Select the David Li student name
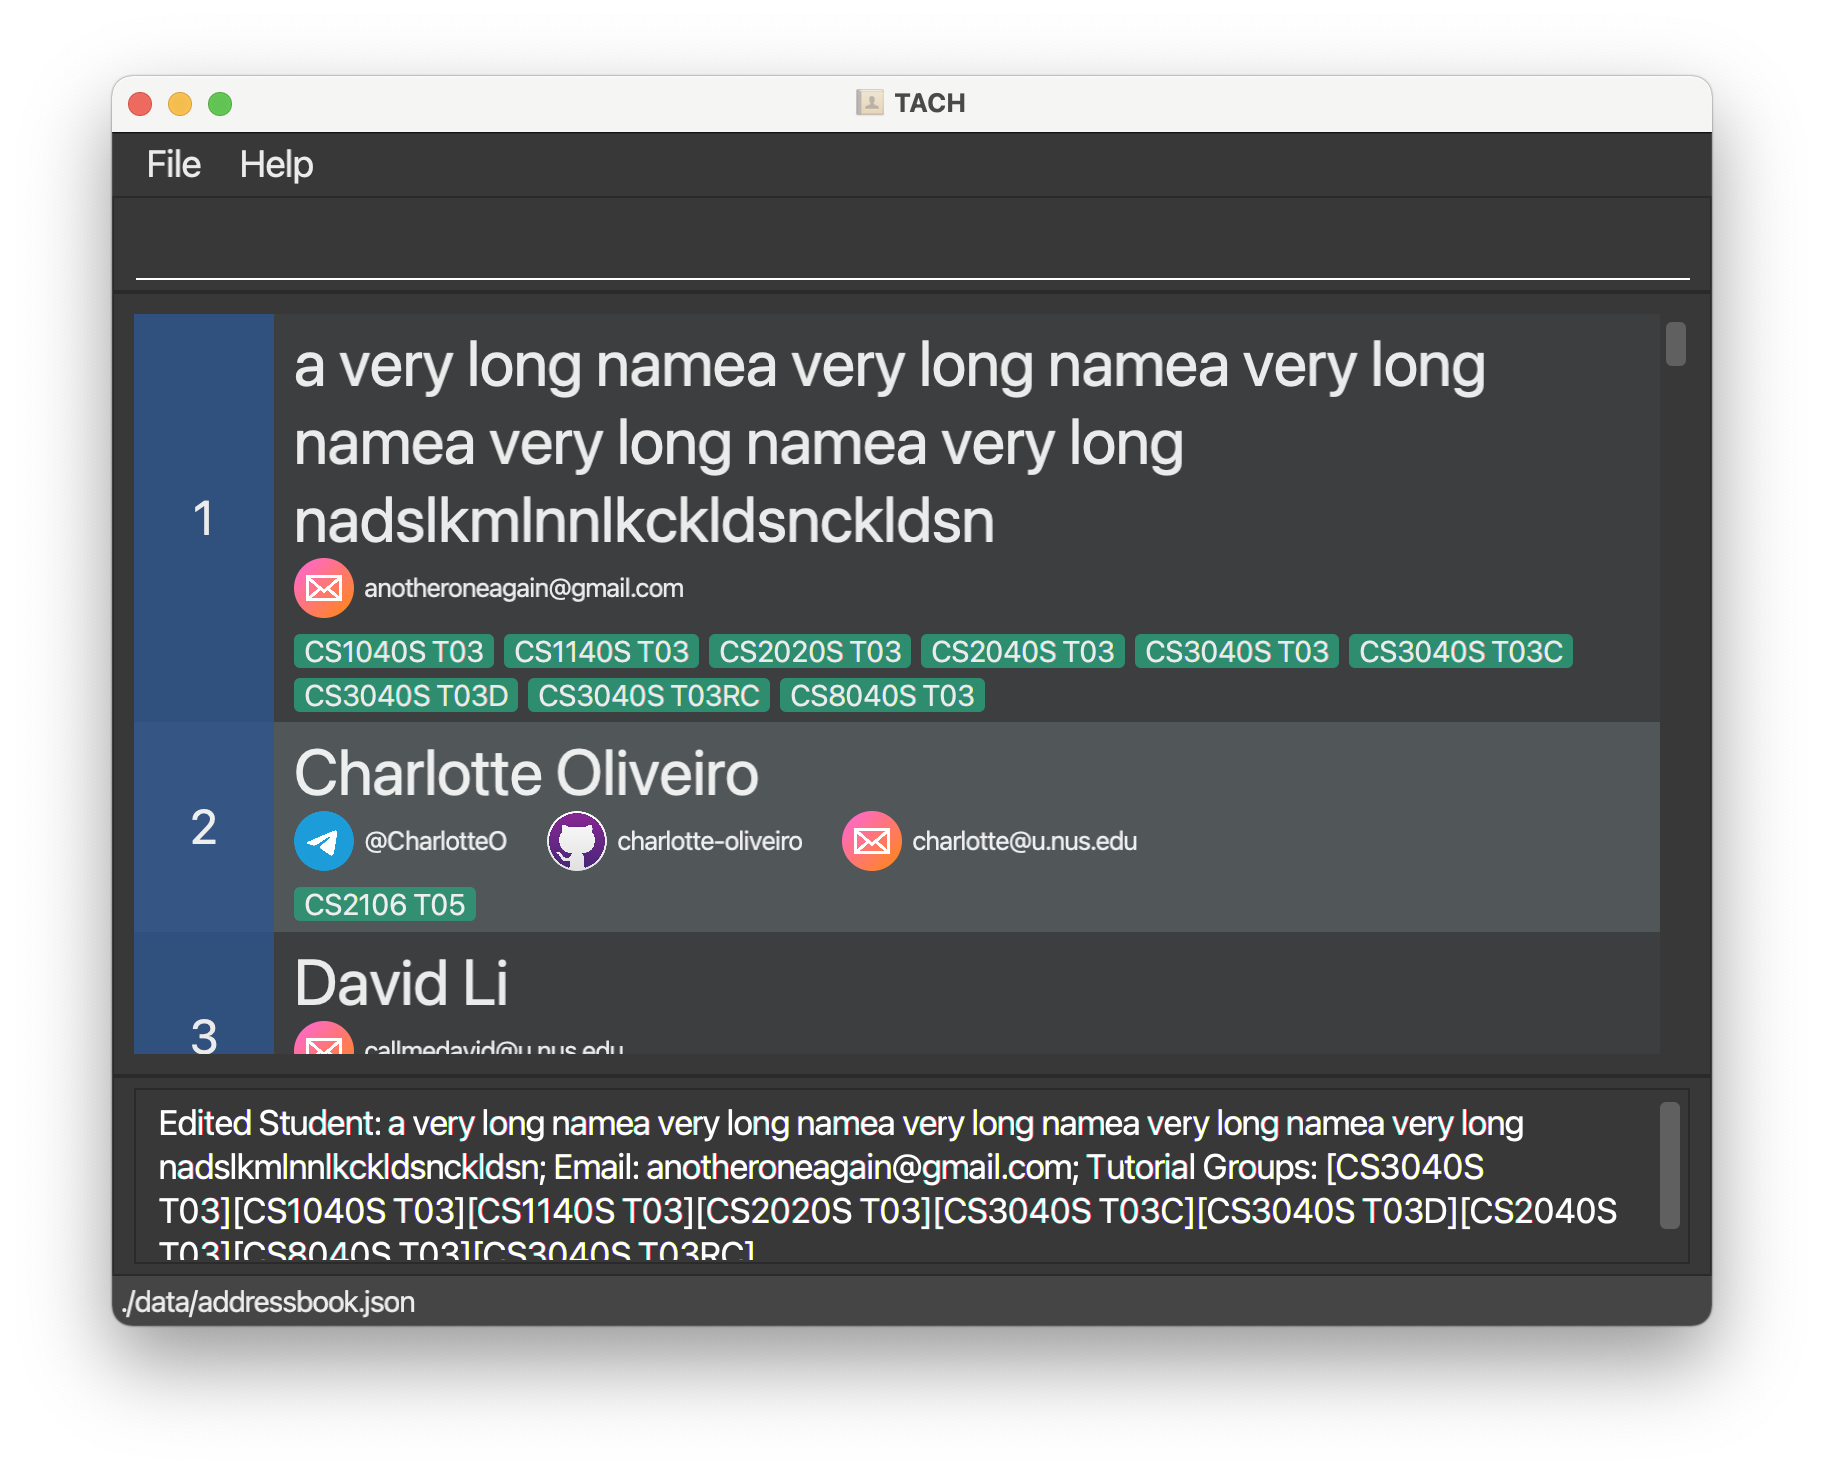 tap(401, 984)
